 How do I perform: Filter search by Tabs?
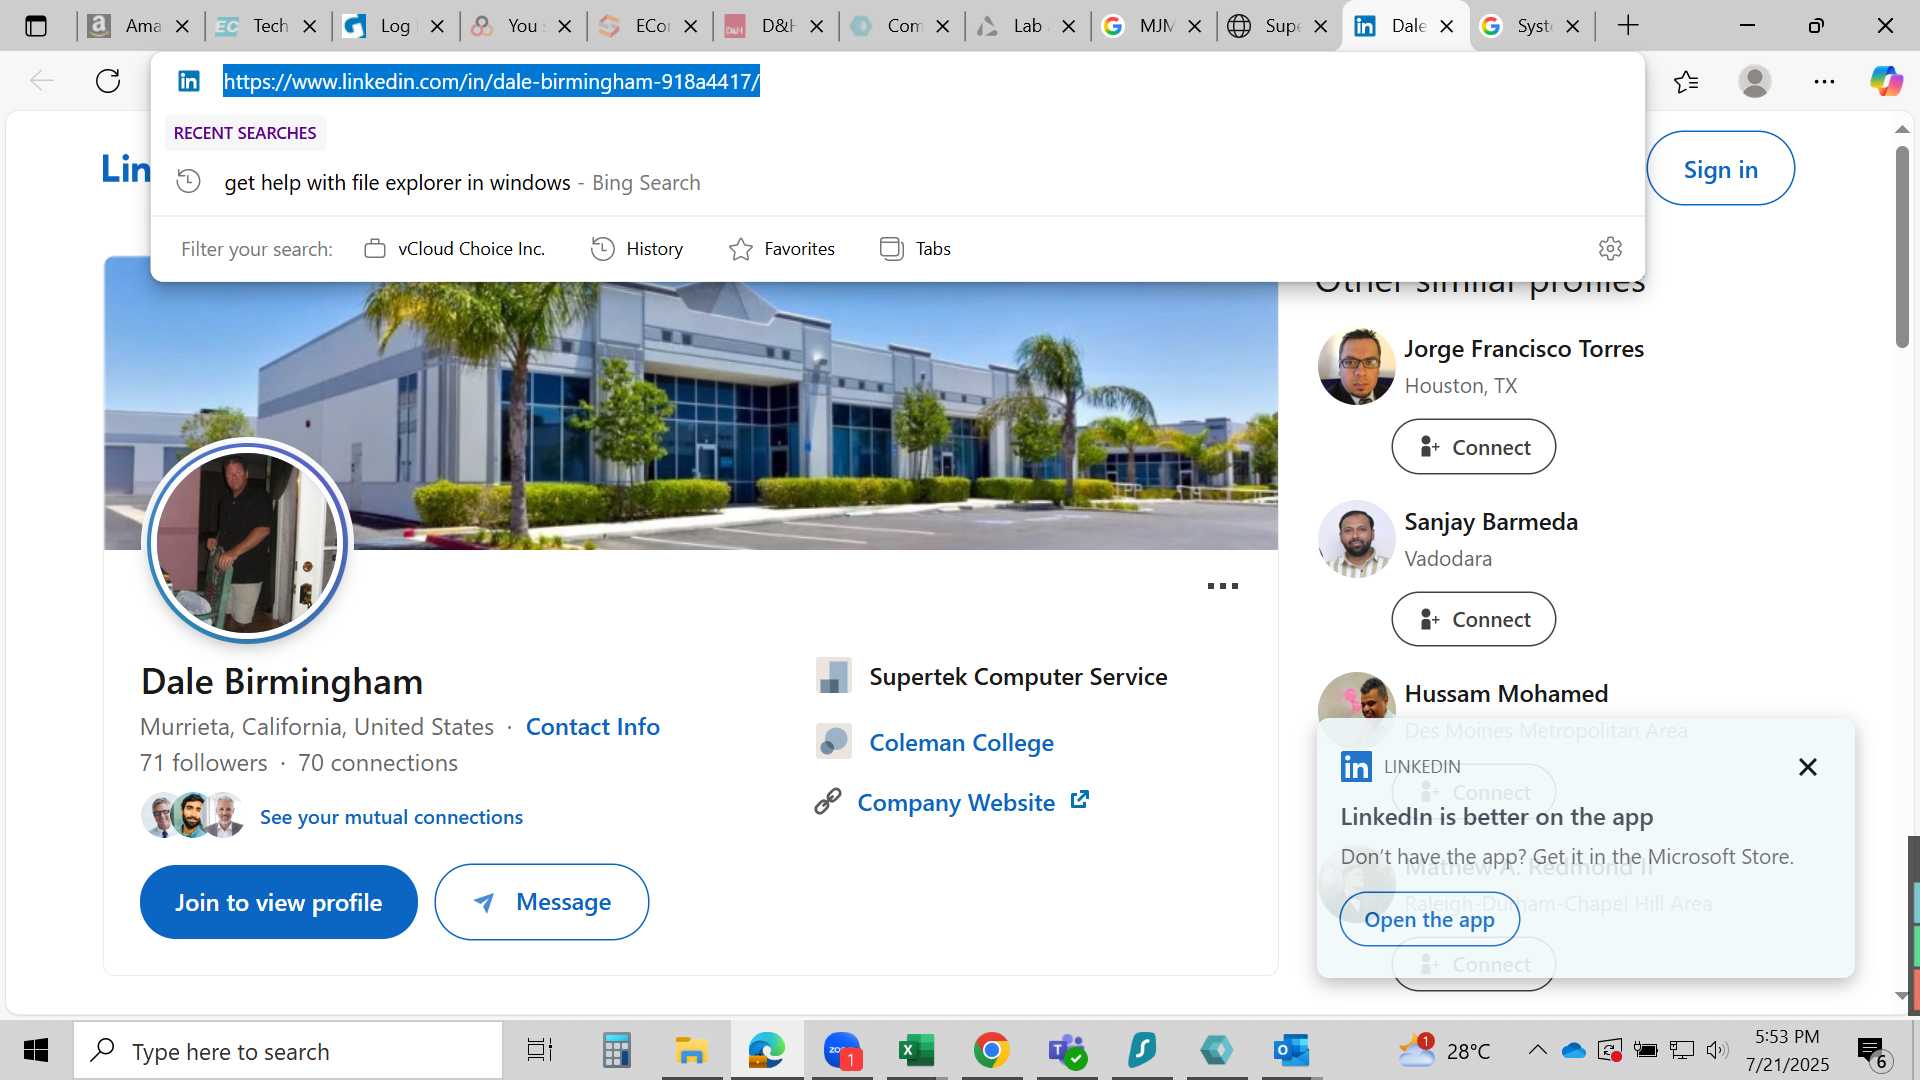tap(915, 249)
